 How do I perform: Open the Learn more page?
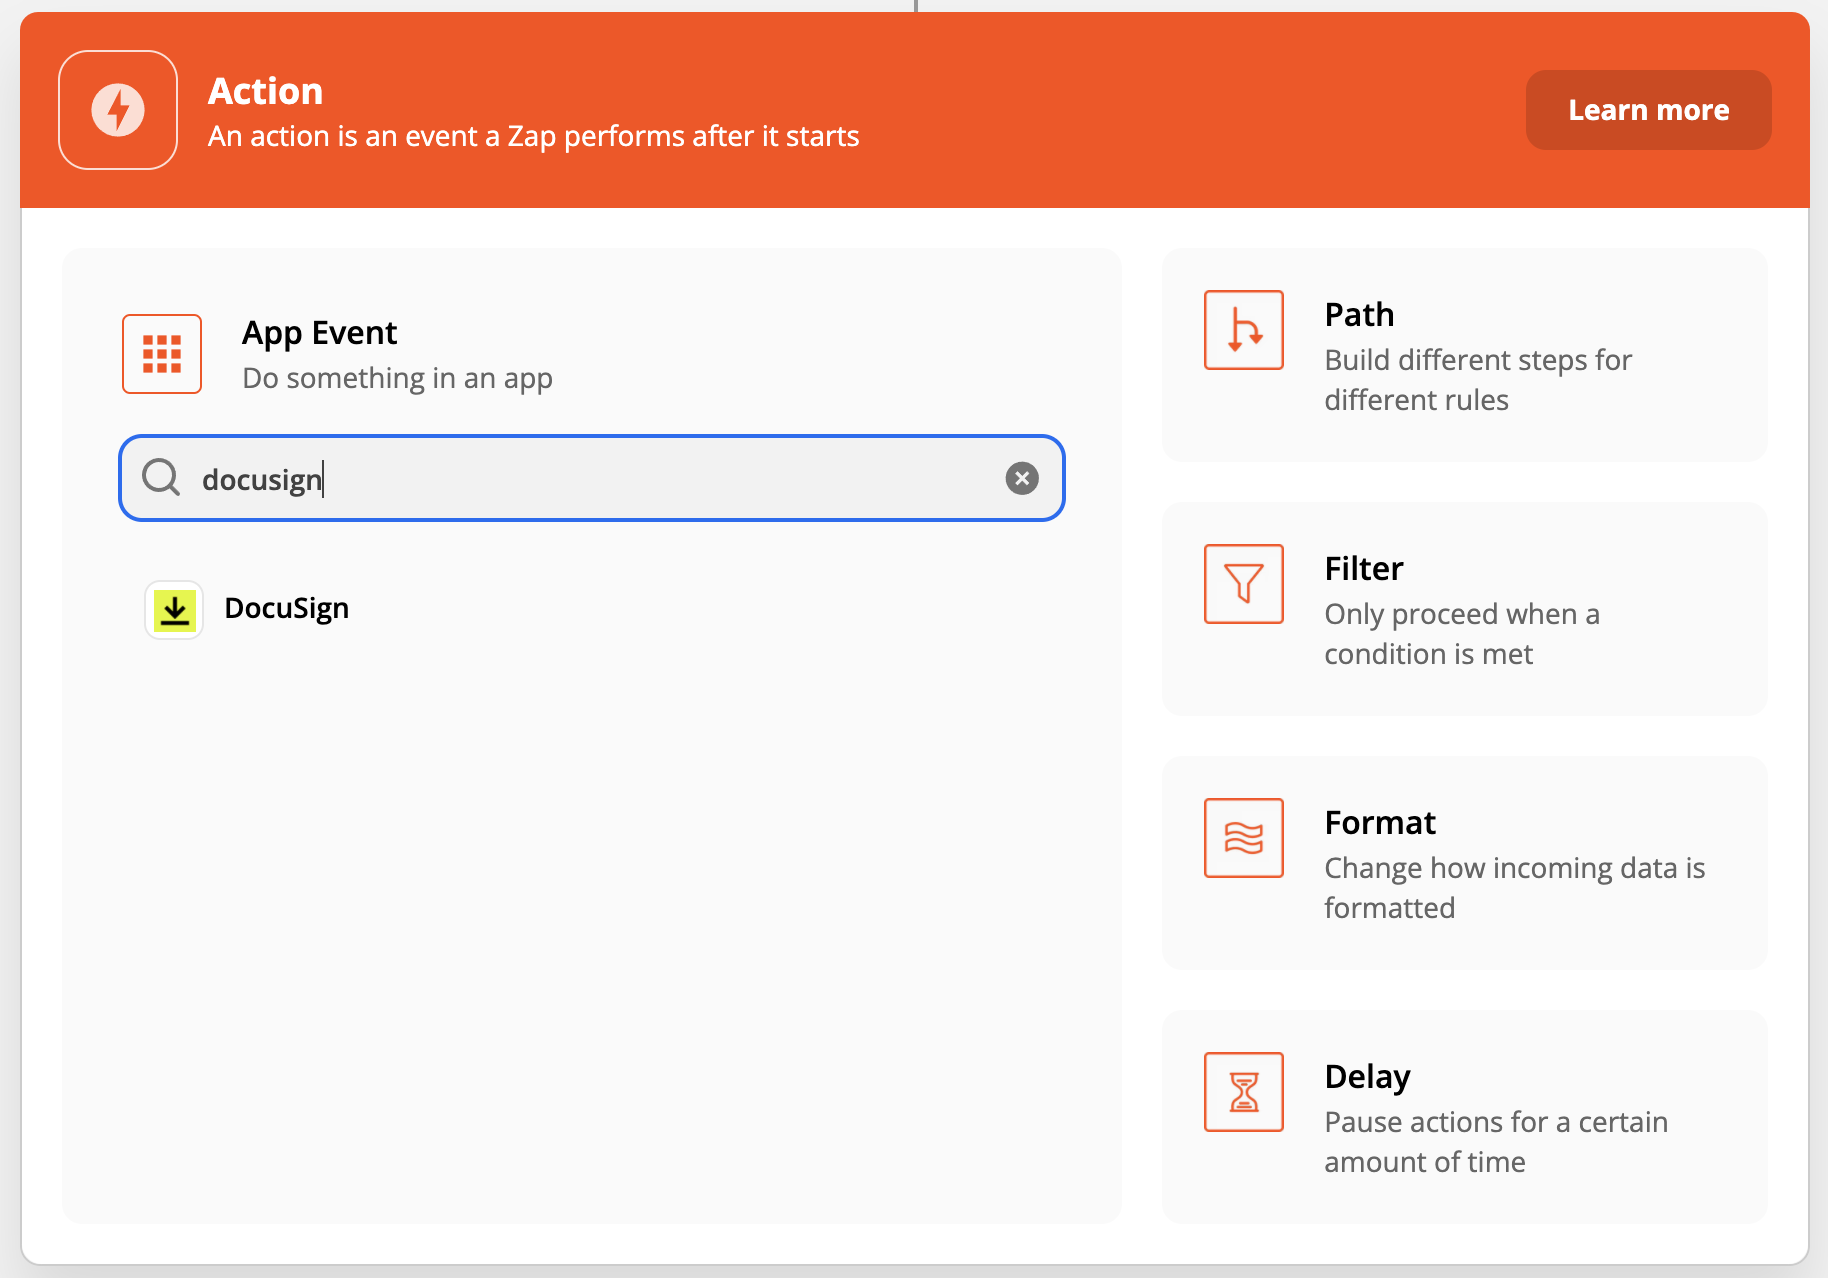click(x=1647, y=110)
